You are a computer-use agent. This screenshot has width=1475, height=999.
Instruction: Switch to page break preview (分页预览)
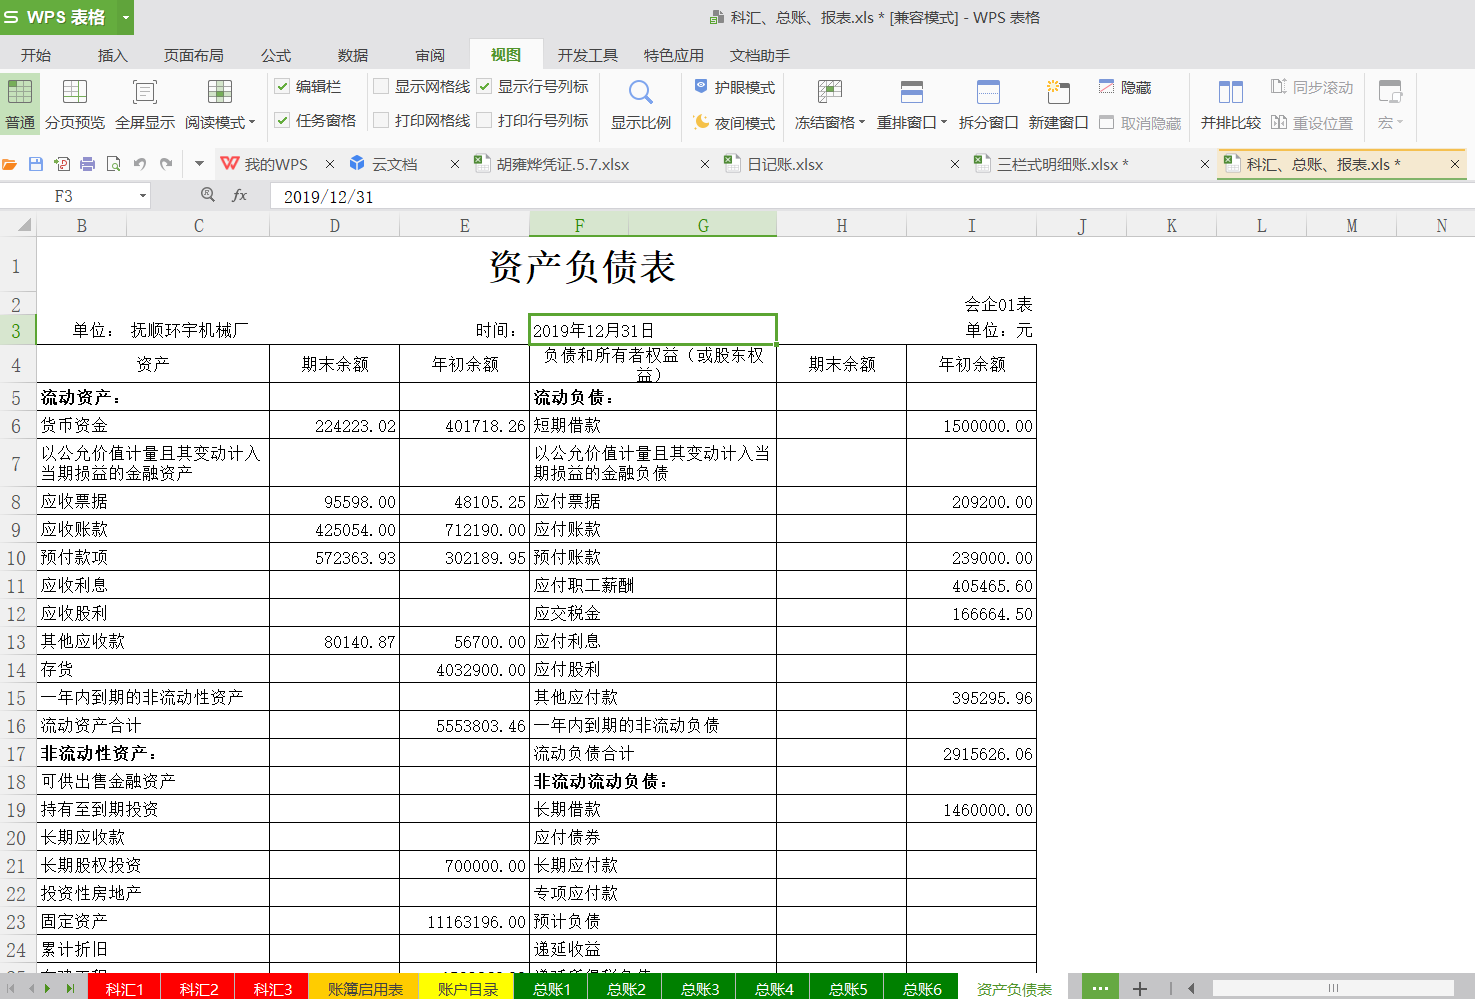75,104
